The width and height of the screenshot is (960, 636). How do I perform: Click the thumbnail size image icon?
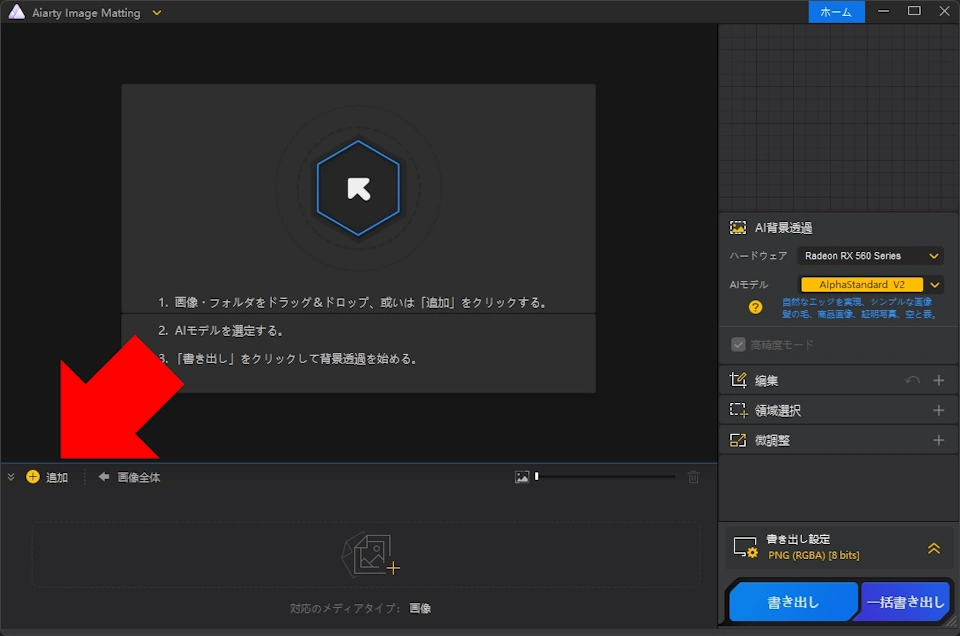point(522,477)
